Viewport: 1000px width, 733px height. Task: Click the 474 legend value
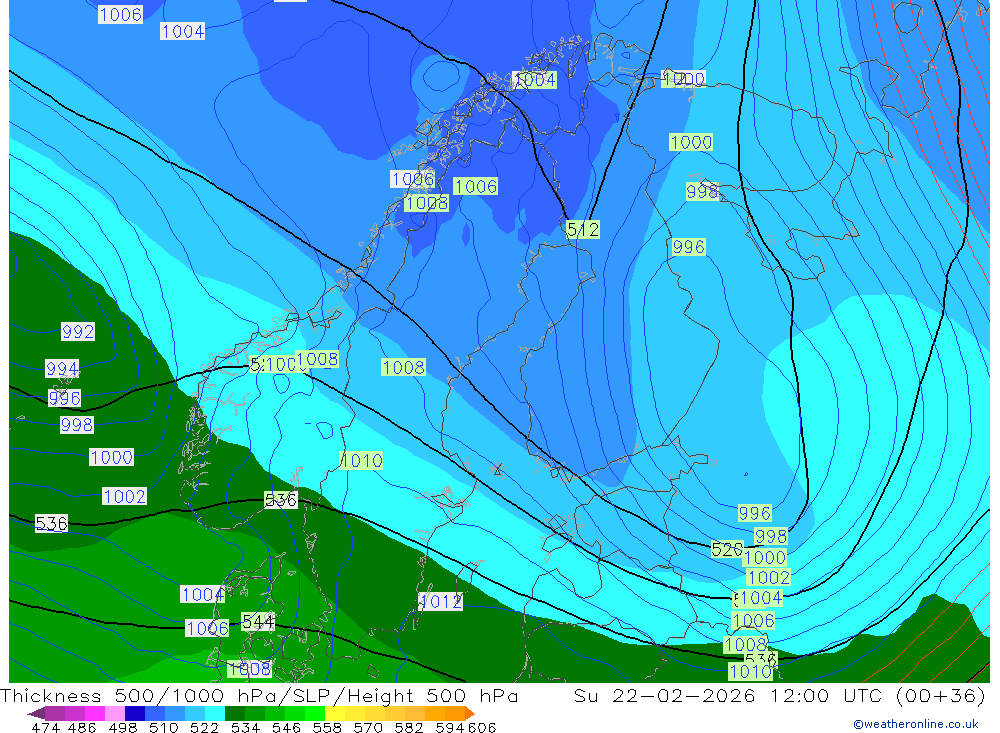45,727
